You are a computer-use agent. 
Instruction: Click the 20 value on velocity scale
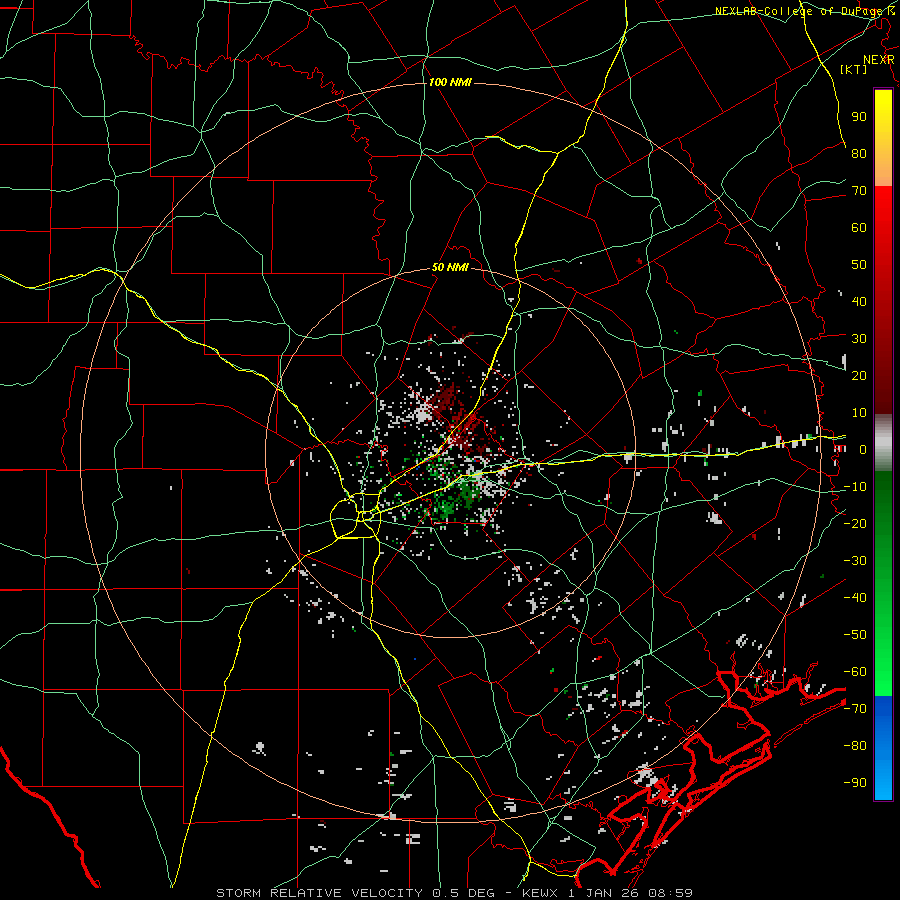click(x=859, y=375)
